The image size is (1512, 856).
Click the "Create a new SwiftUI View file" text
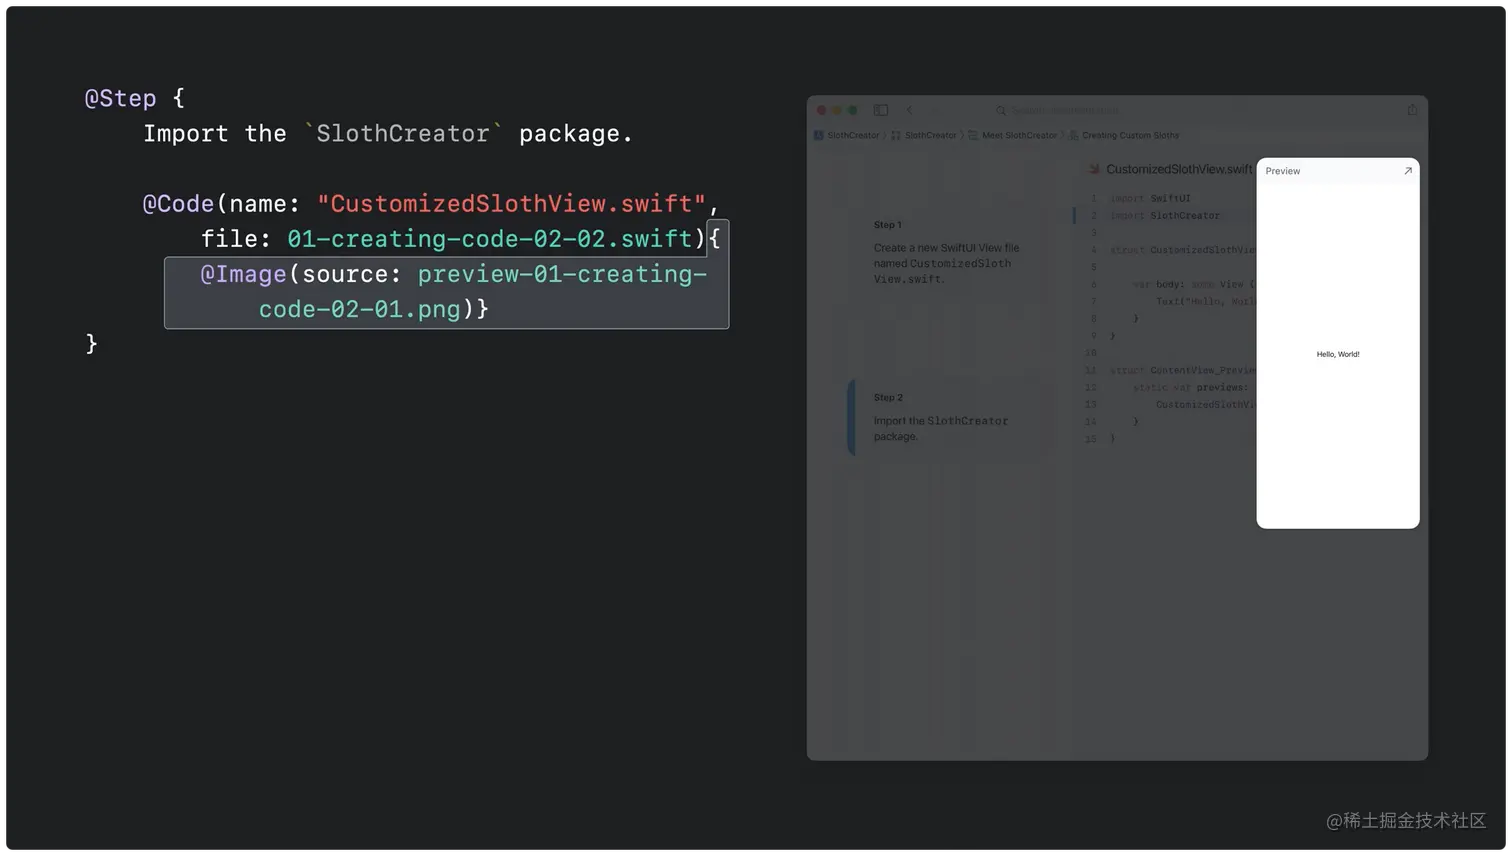click(946, 248)
